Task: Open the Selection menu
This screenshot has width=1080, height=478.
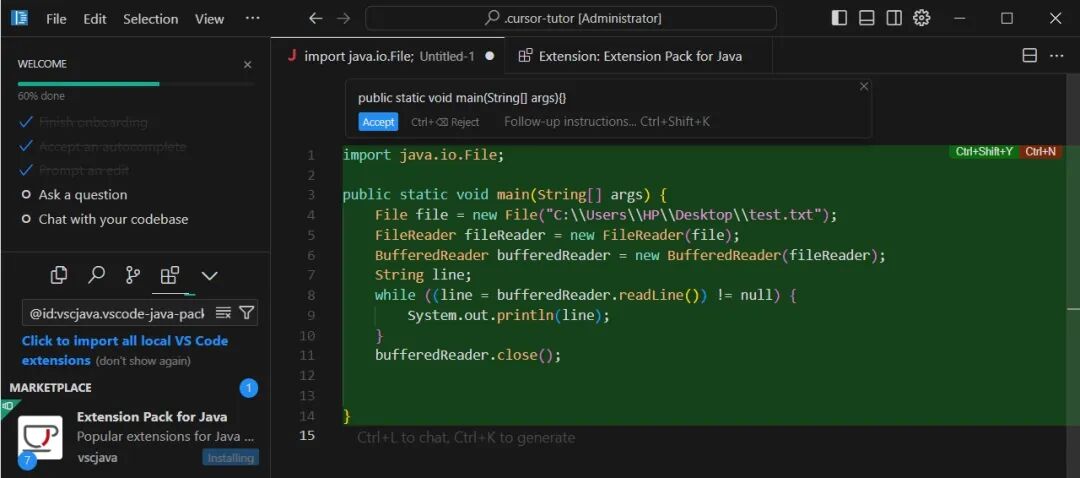Action: tap(150, 19)
